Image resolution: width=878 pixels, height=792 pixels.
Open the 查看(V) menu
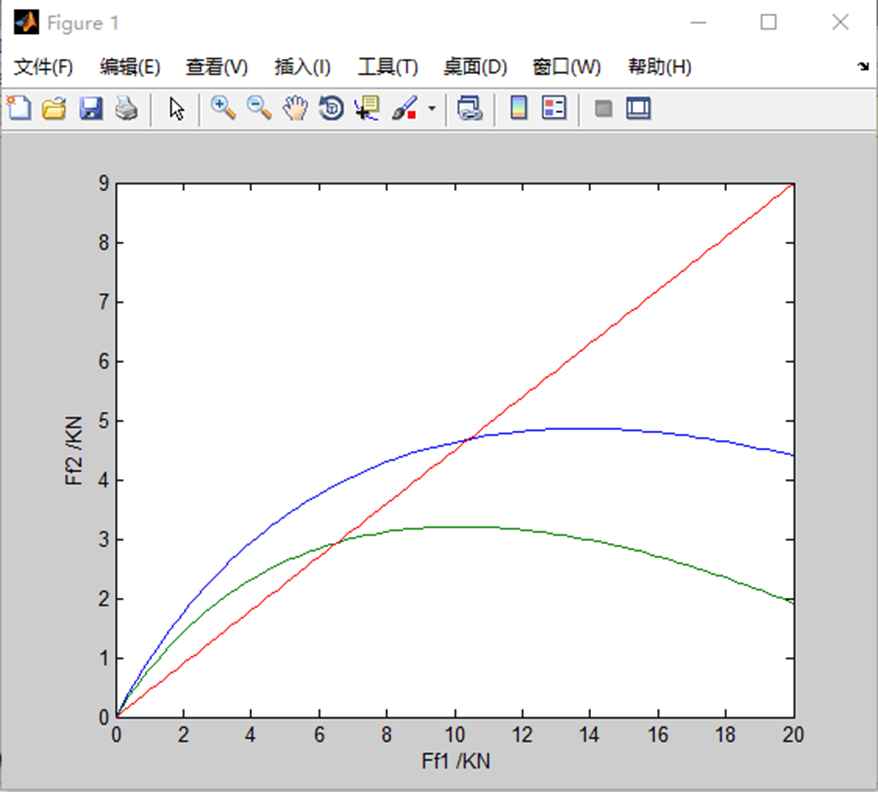coord(217,67)
